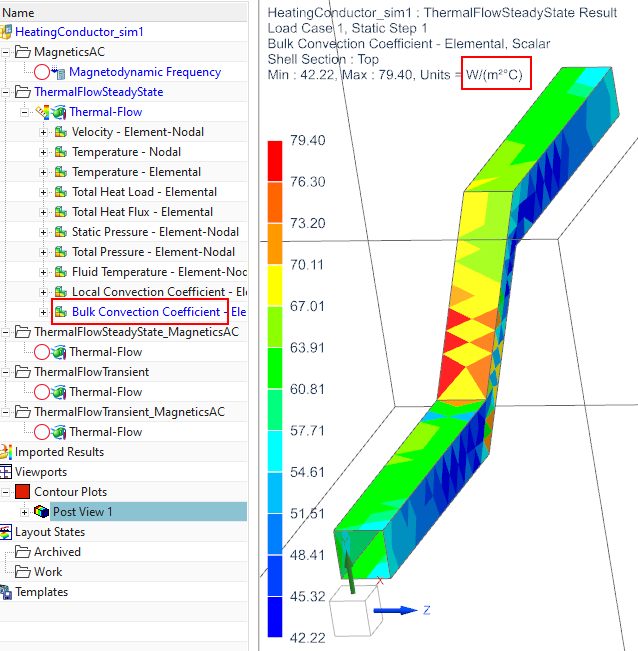638x651 pixels.
Task: Expand the Temperature - Nodal result node
Action: pos(43,152)
